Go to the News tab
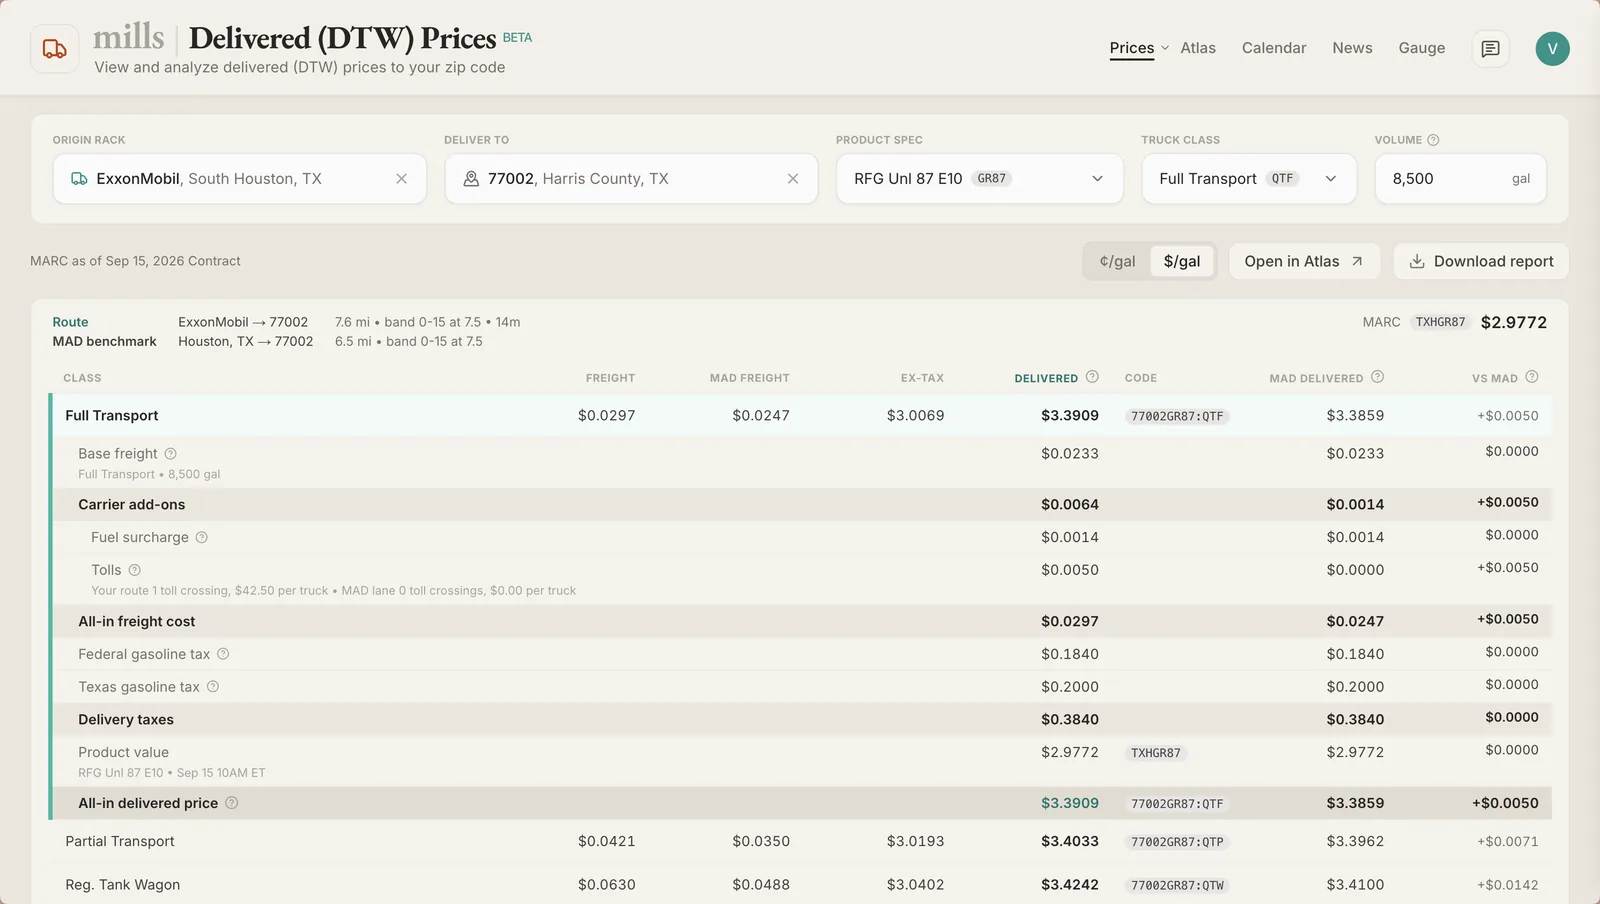 coord(1352,48)
